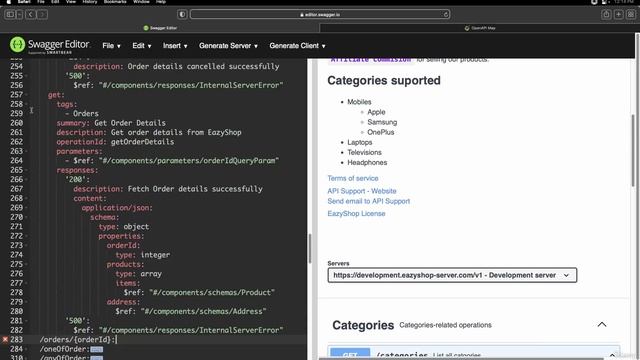Image resolution: width=640 pixels, height=360 pixels.
Task: Show the tab overview grid icon
Action: (x=631, y=15)
